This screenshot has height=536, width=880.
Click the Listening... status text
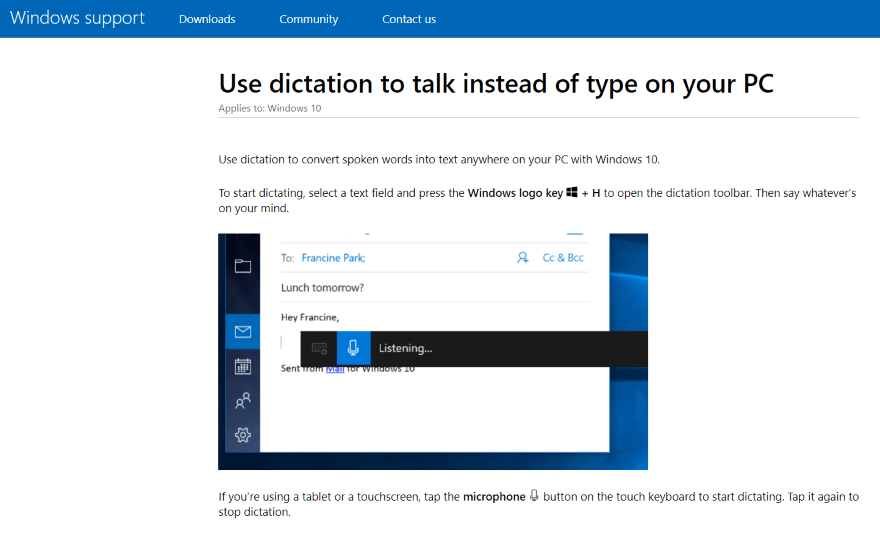pyautogui.click(x=405, y=348)
